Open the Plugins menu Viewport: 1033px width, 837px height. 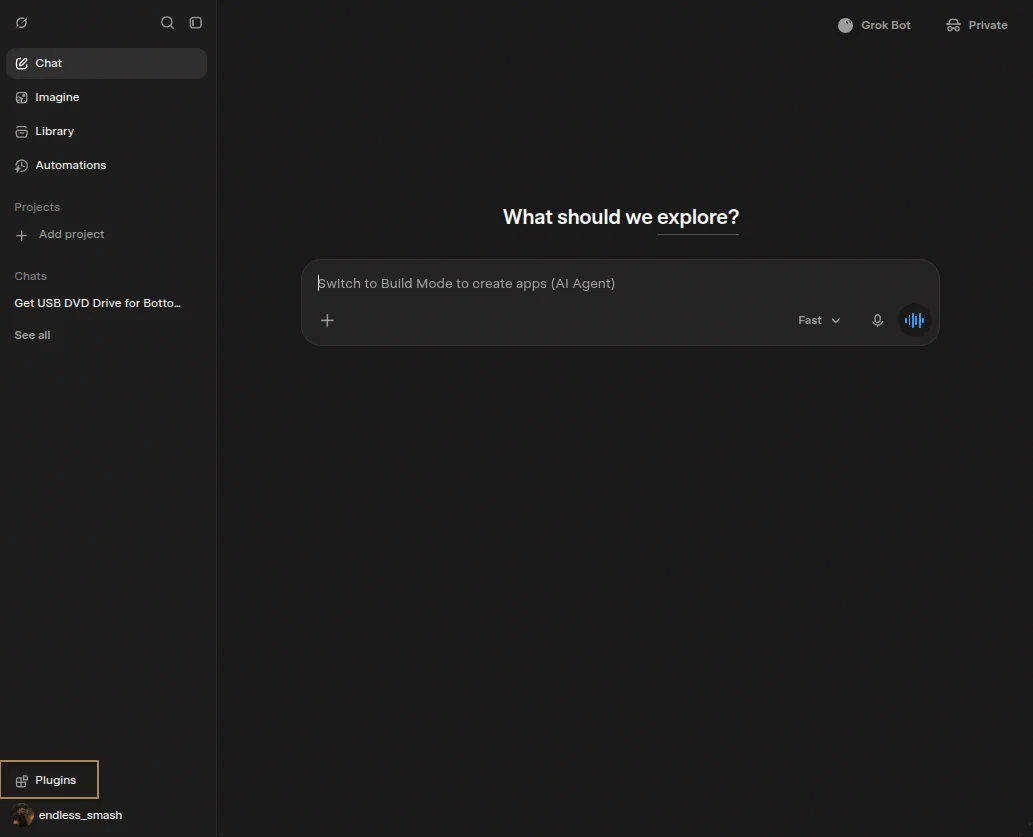pos(49,780)
